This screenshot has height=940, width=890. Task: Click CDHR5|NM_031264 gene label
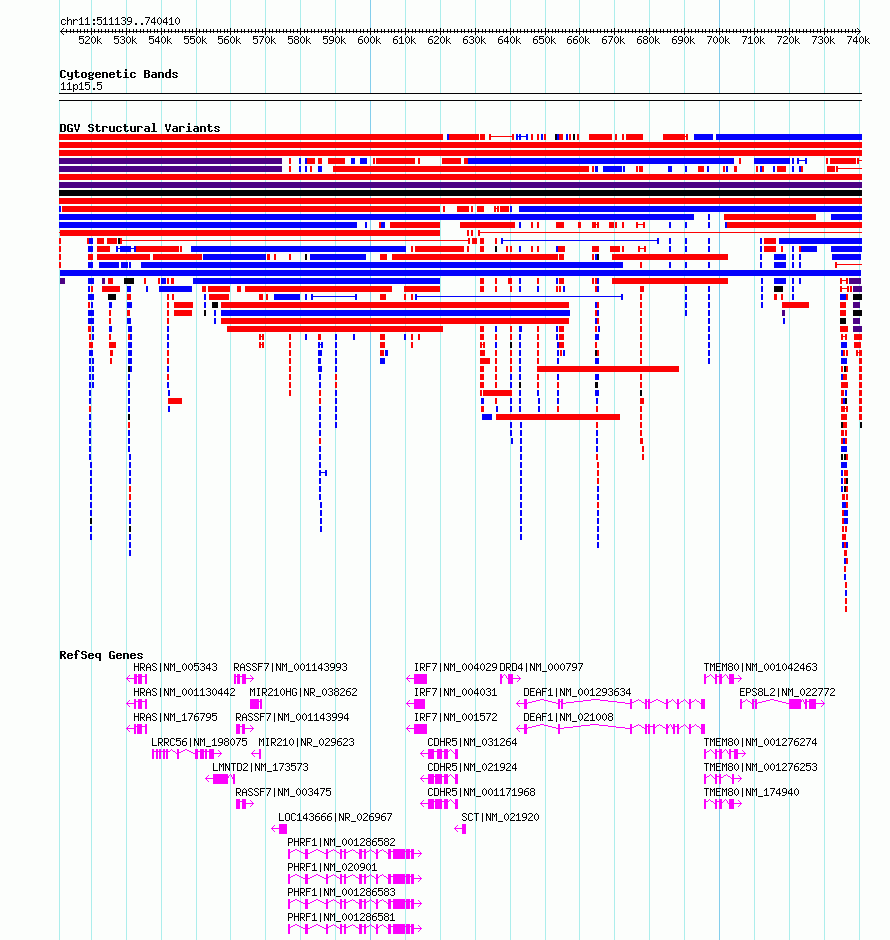472,742
